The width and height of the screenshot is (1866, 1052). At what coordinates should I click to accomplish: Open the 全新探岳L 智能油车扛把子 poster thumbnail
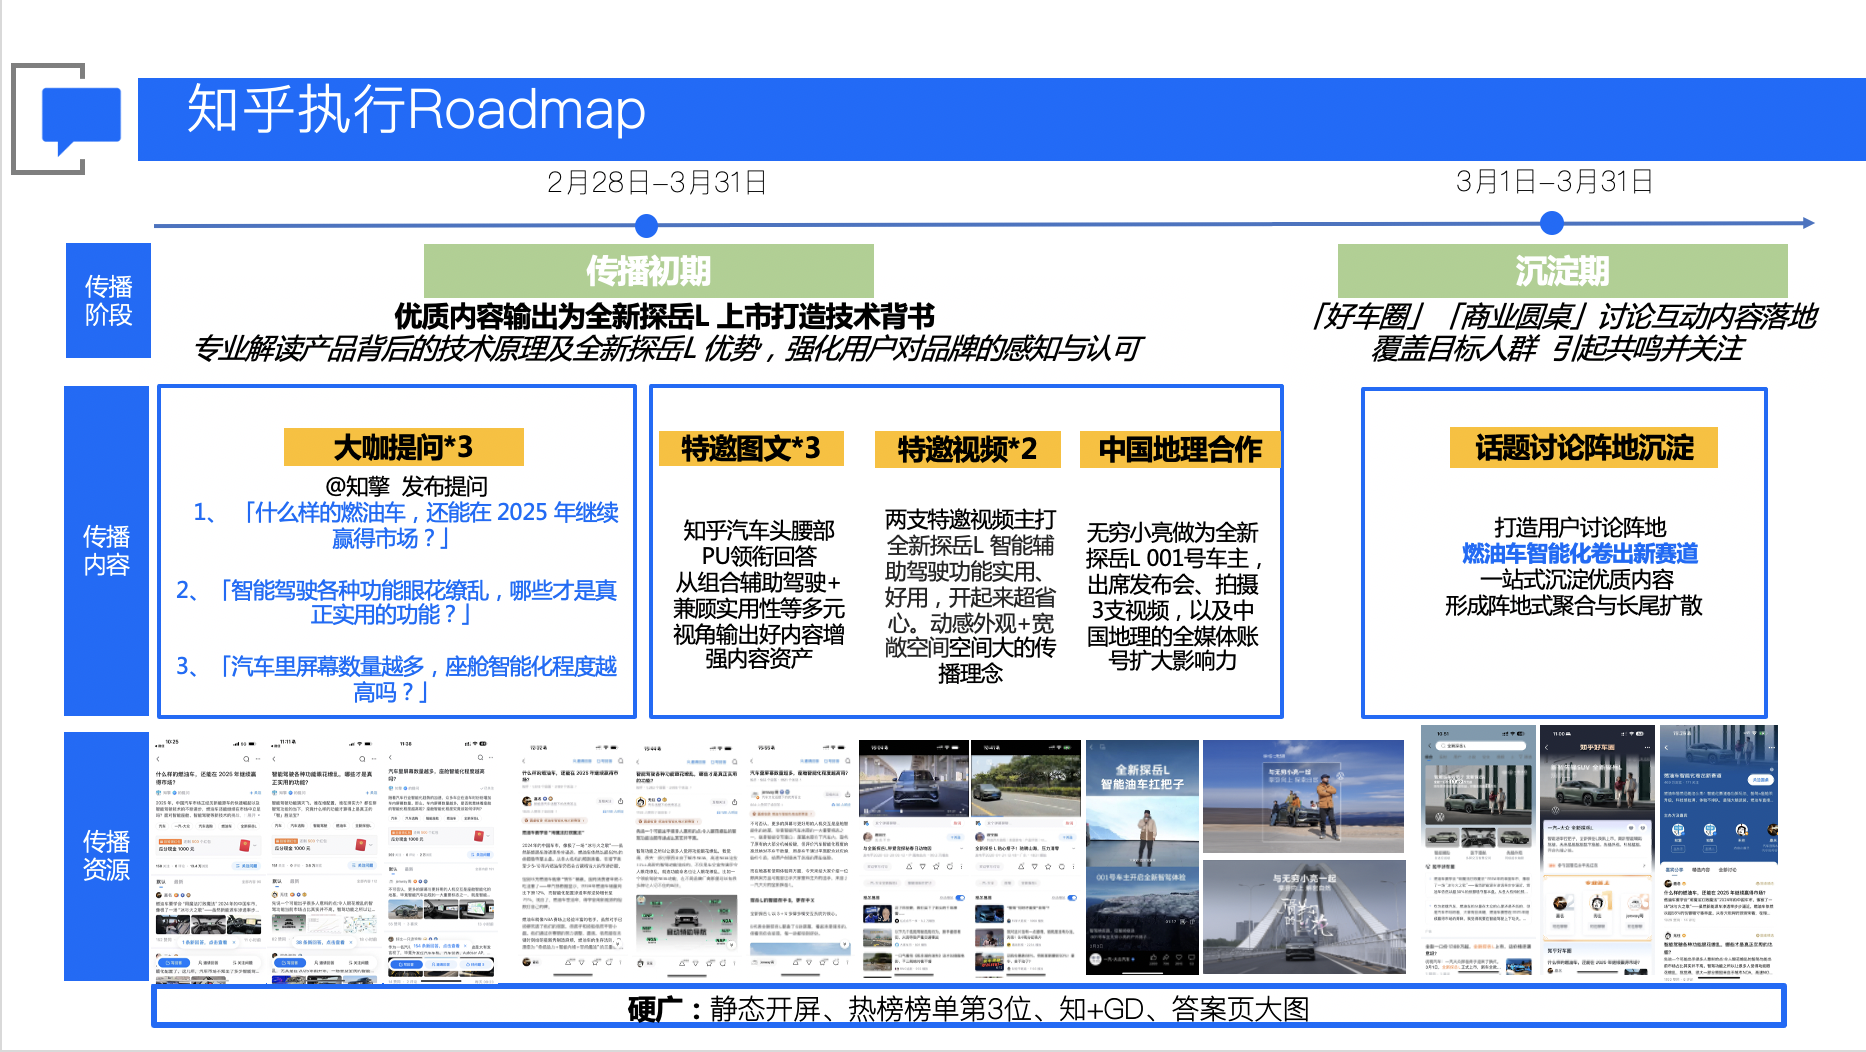tap(1142, 857)
